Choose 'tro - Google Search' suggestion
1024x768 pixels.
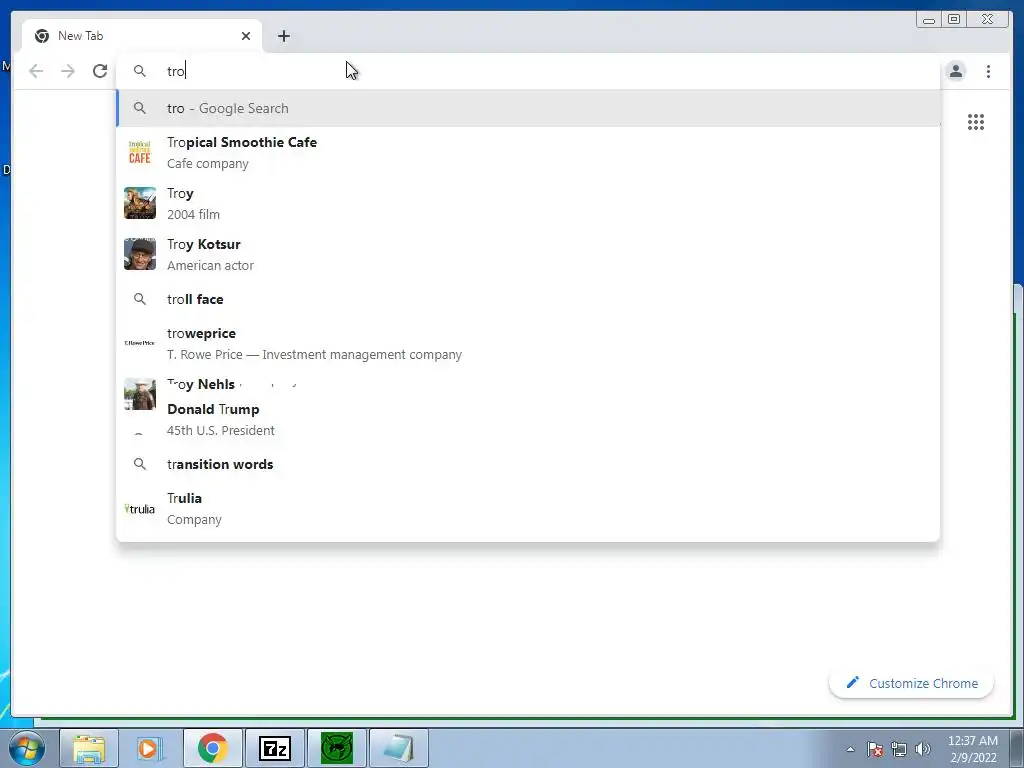click(528, 108)
